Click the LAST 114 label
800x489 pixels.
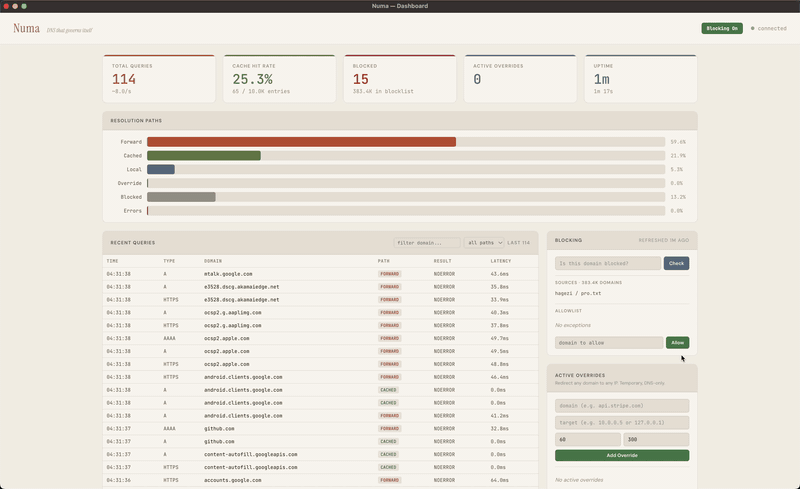coord(518,243)
